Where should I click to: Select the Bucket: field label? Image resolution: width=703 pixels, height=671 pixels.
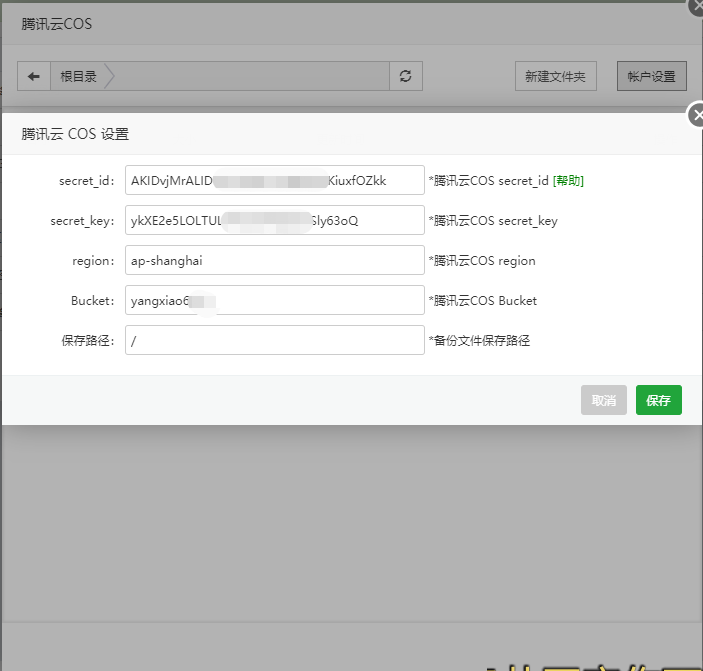92,300
